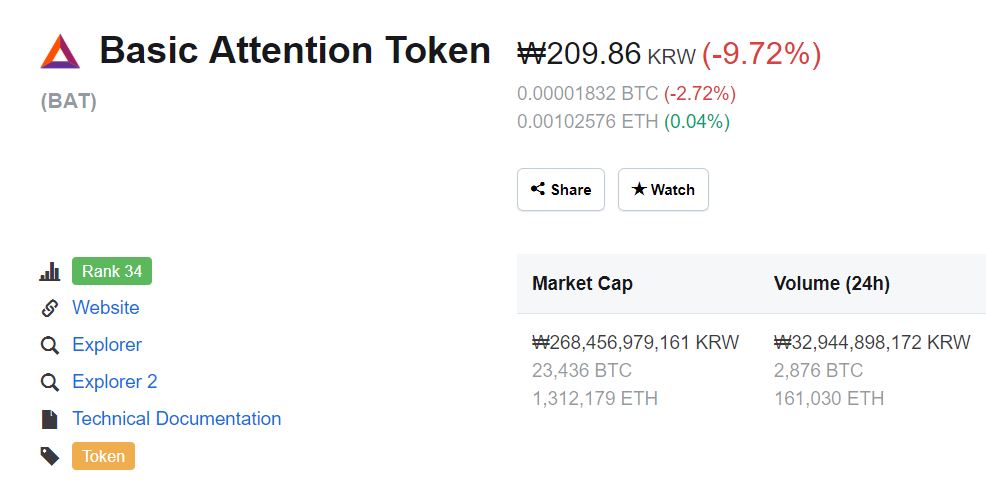
Task: Select the green Rank 34 badge
Action: [x=112, y=271]
